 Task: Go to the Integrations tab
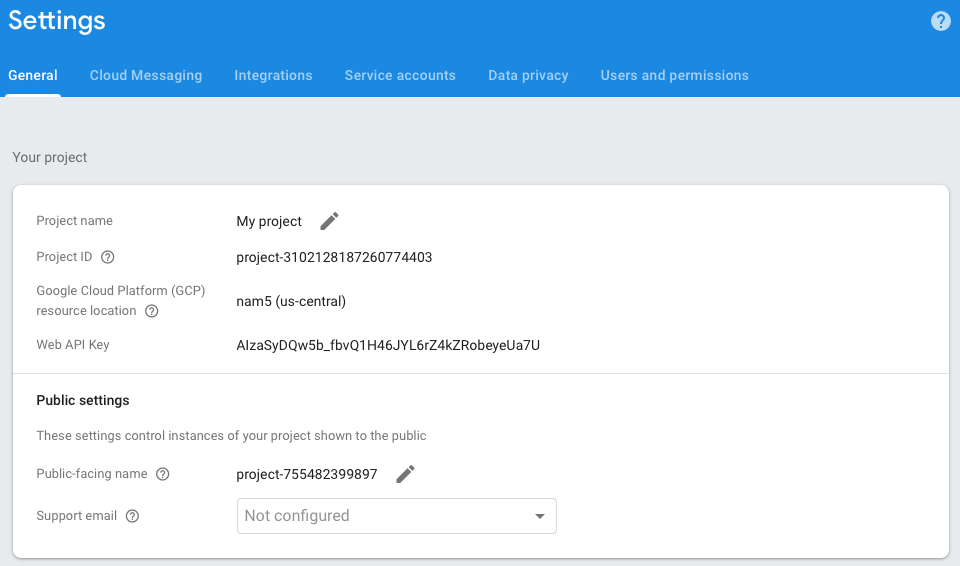click(x=273, y=75)
